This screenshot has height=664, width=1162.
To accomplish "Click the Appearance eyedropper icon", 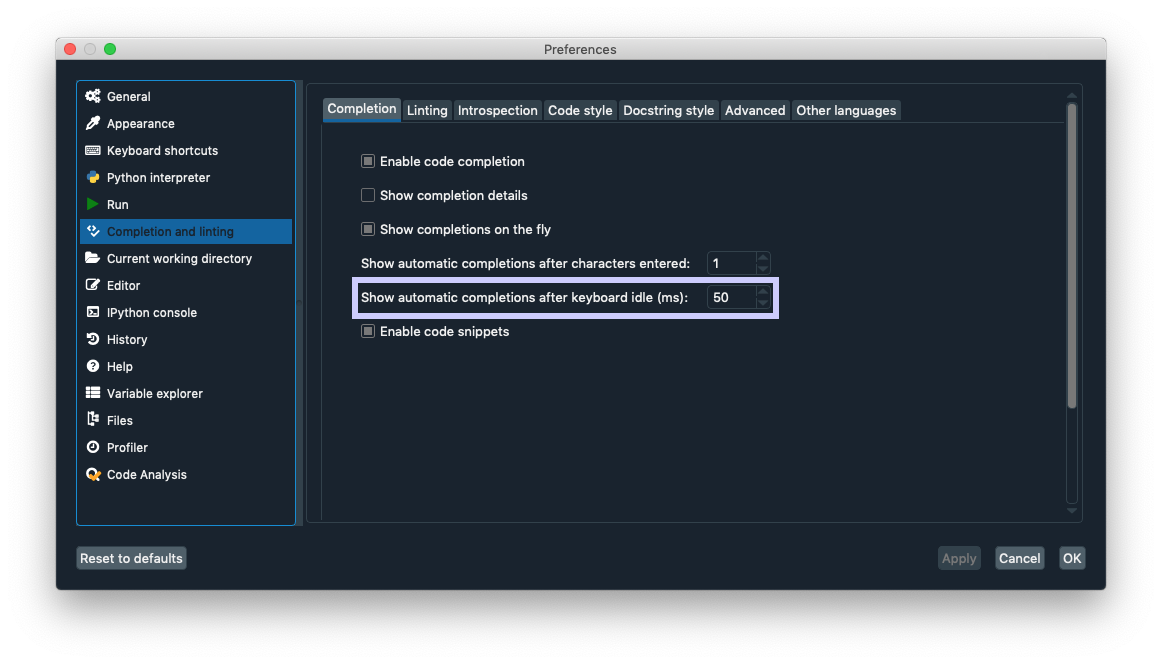I will pyautogui.click(x=93, y=123).
